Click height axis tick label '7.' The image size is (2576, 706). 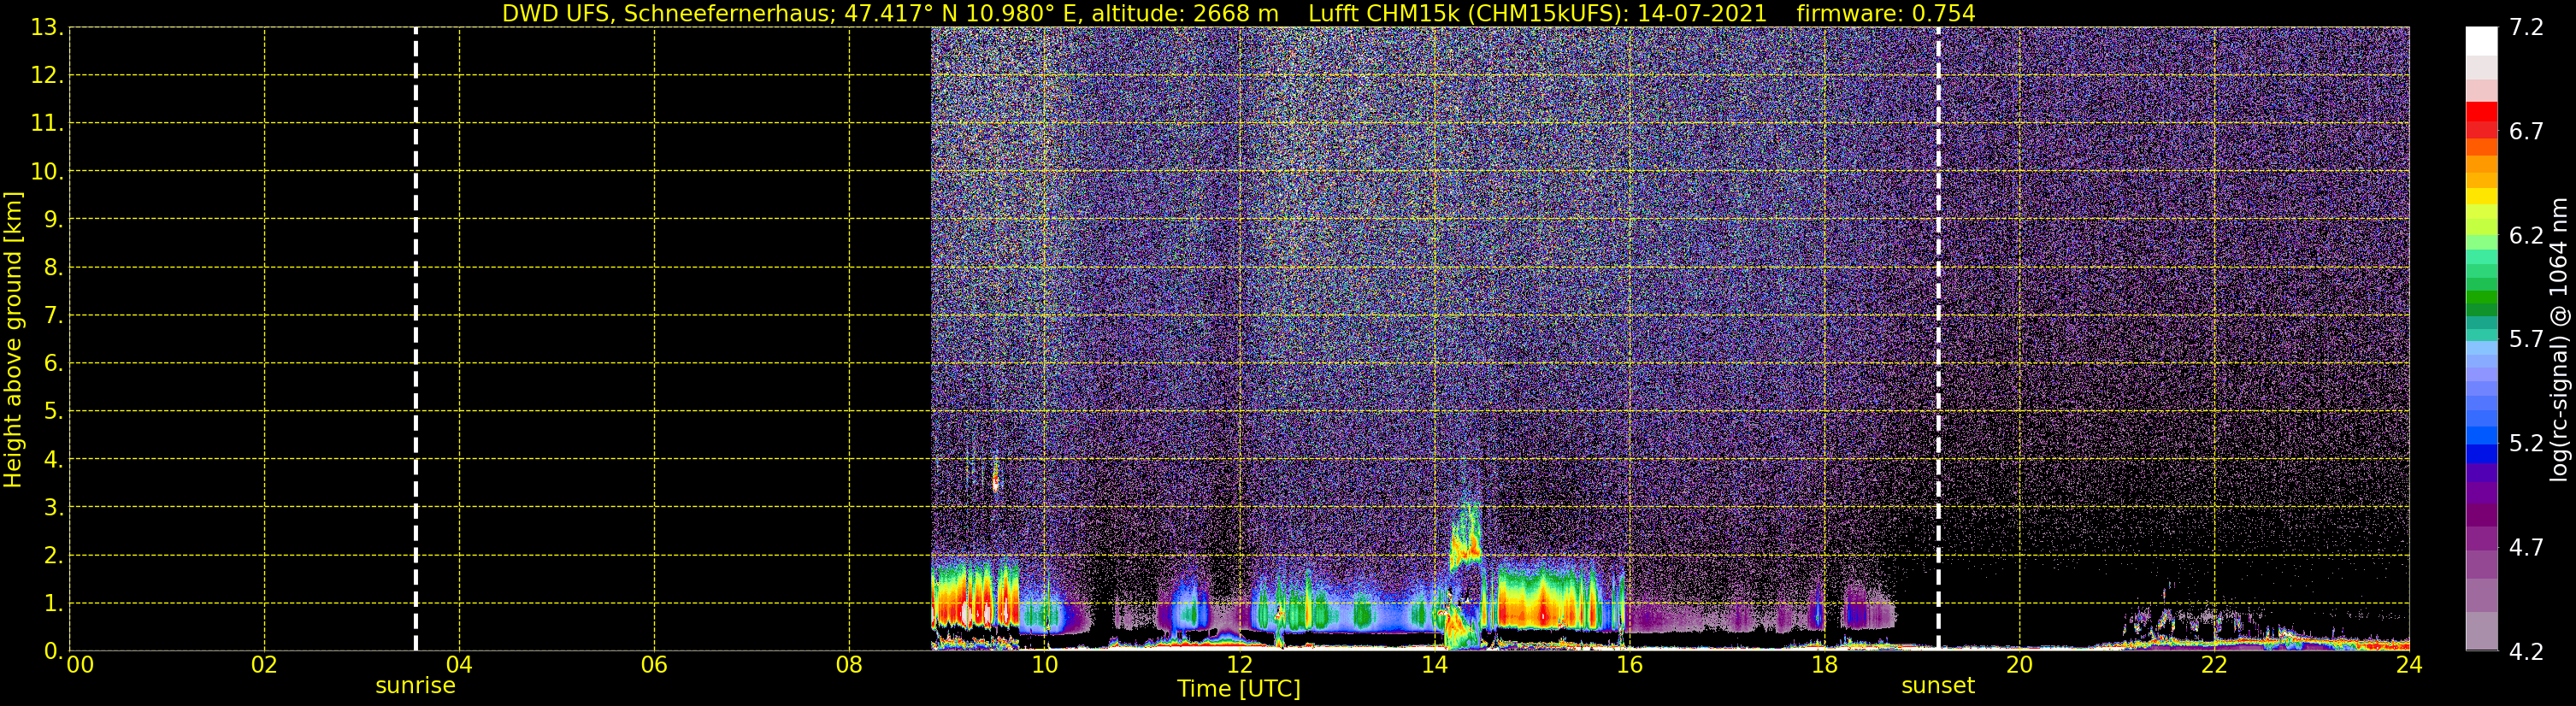pyautogui.click(x=53, y=316)
